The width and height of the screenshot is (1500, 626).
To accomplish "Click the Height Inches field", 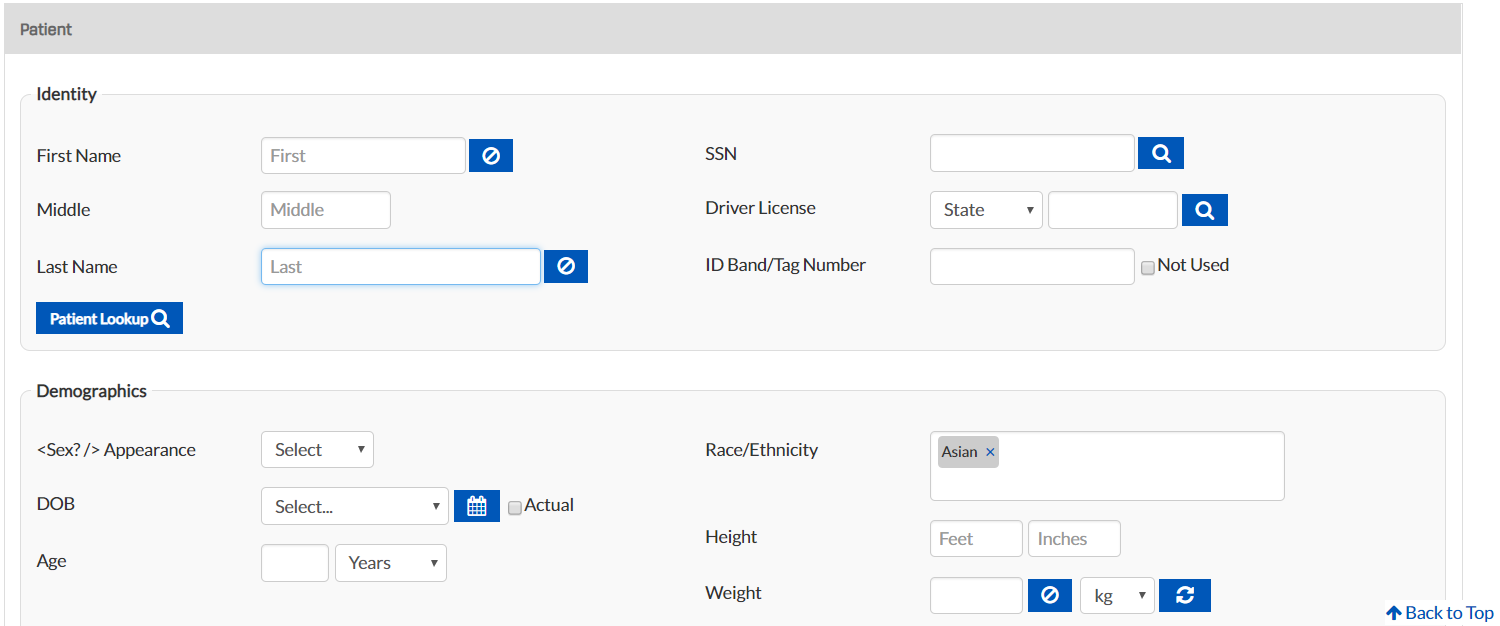I will click(x=1074, y=538).
